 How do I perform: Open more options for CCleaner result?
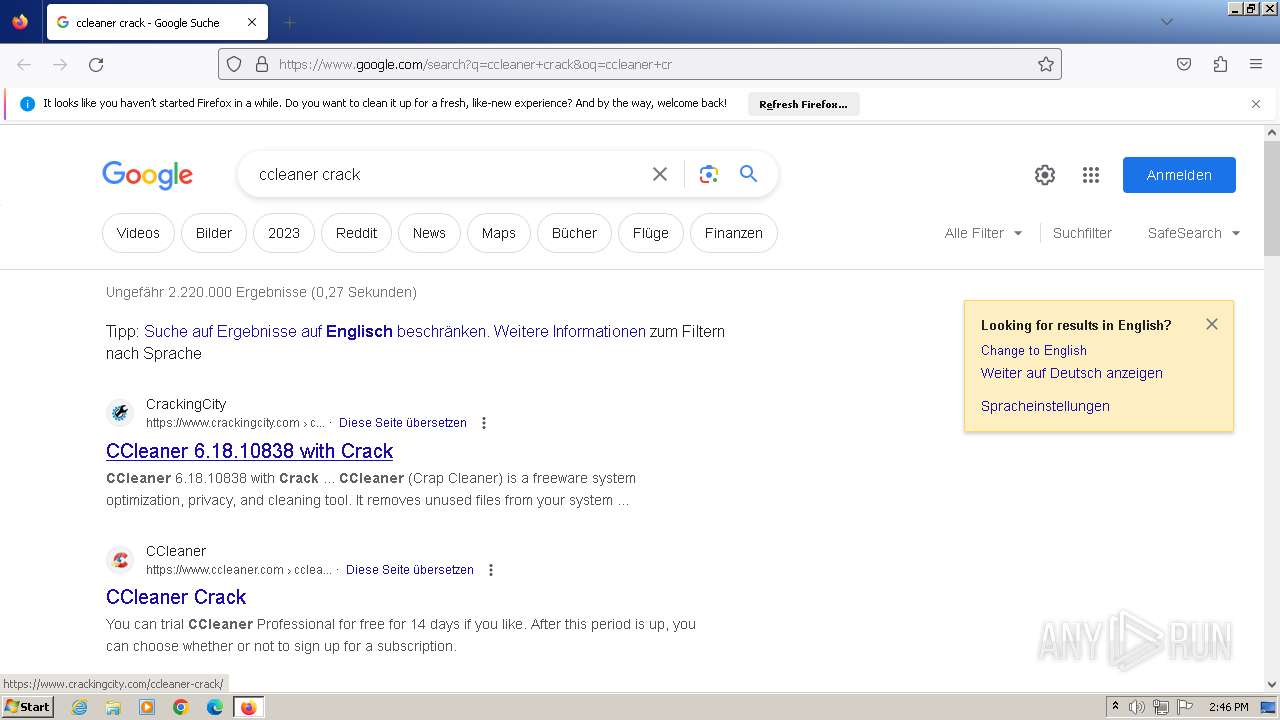click(x=491, y=570)
